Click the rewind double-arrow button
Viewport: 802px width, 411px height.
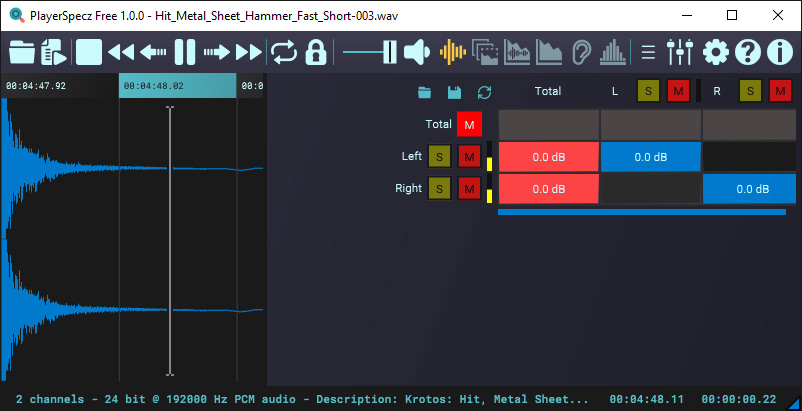121,52
